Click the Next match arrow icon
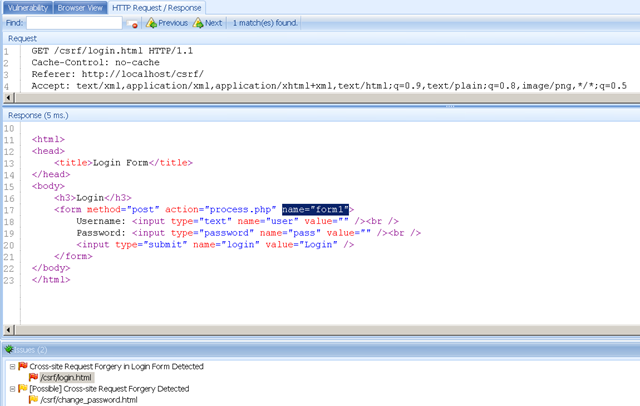The width and height of the screenshot is (640, 406). [198, 23]
